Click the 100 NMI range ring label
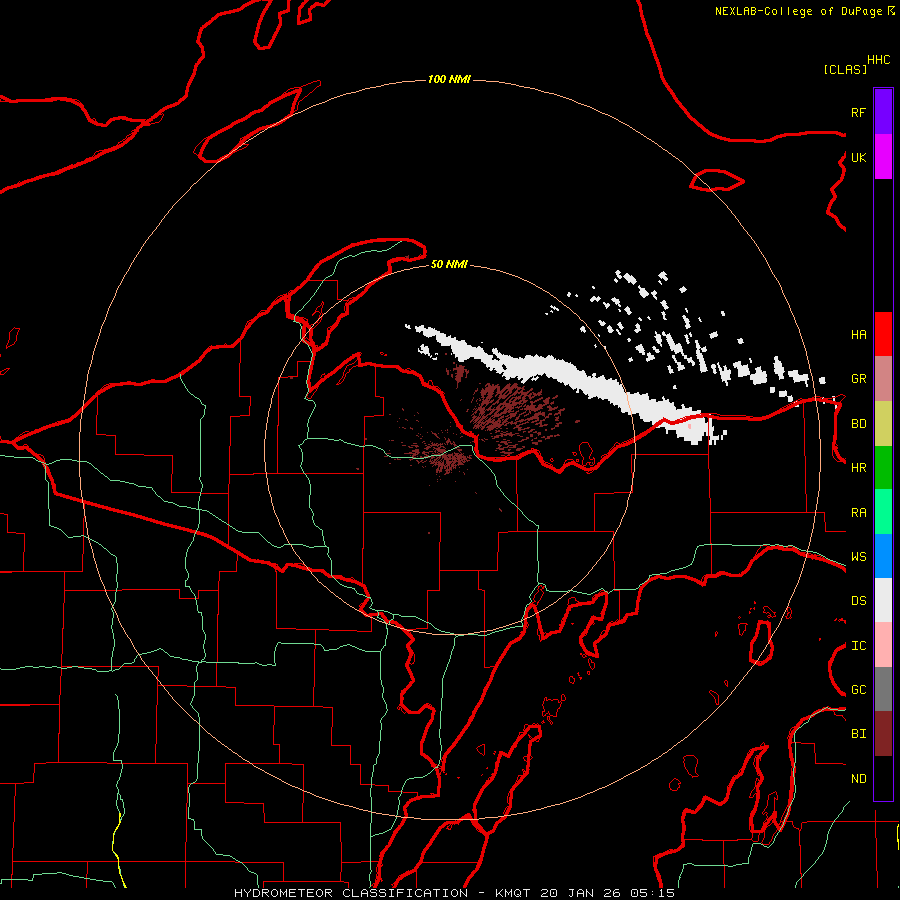The image size is (900, 900). click(x=449, y=79)
